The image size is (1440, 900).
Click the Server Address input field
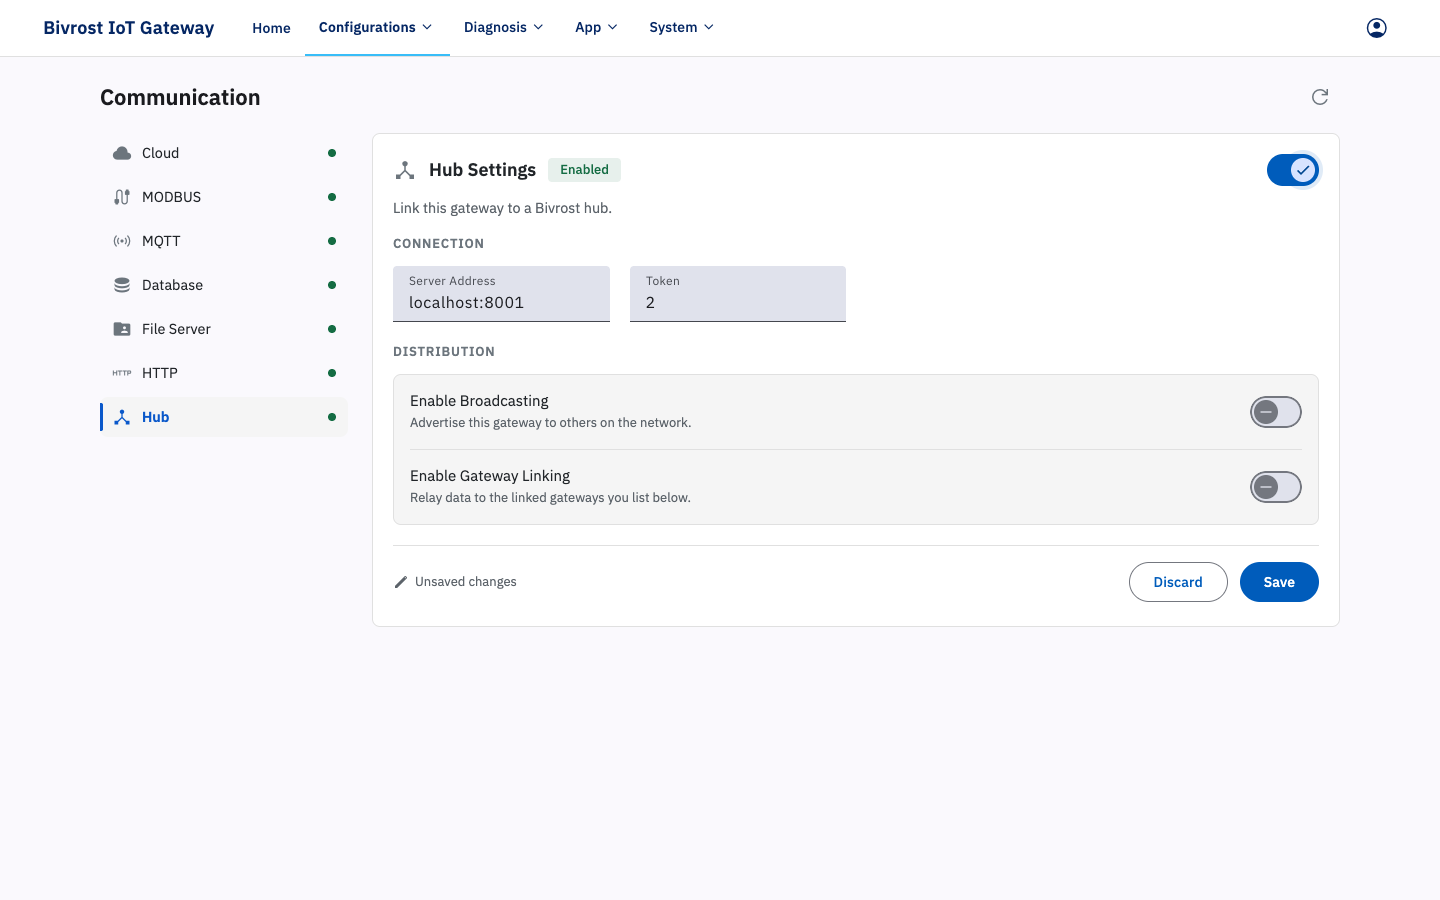pos(501,294)
